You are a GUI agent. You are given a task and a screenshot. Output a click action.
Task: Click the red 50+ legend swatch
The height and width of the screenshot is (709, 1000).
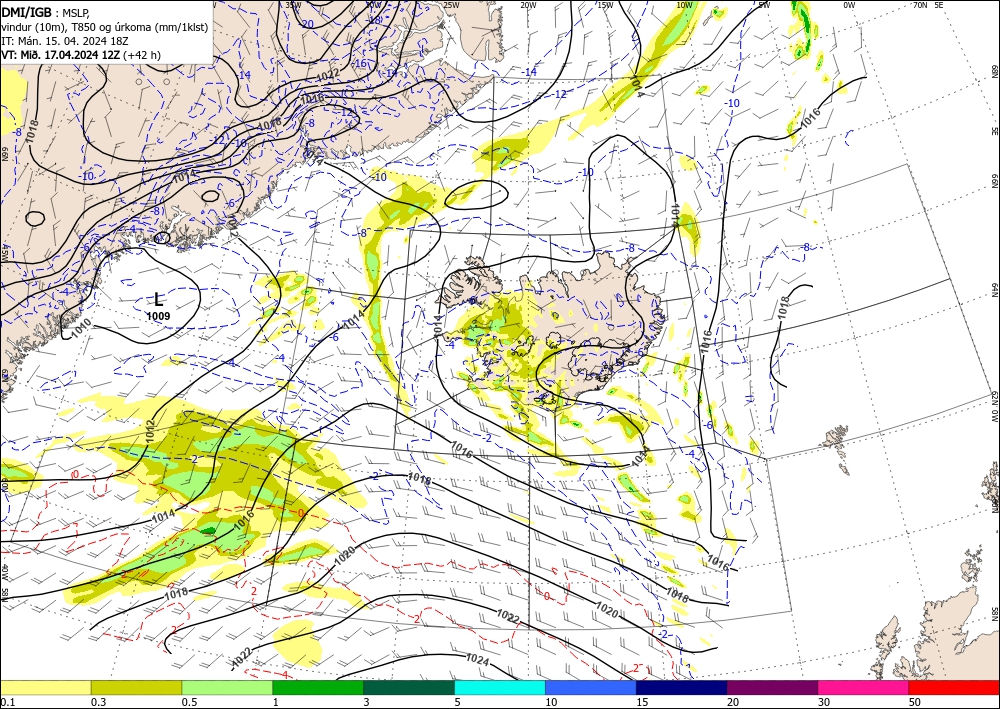[x=954, y=687]
